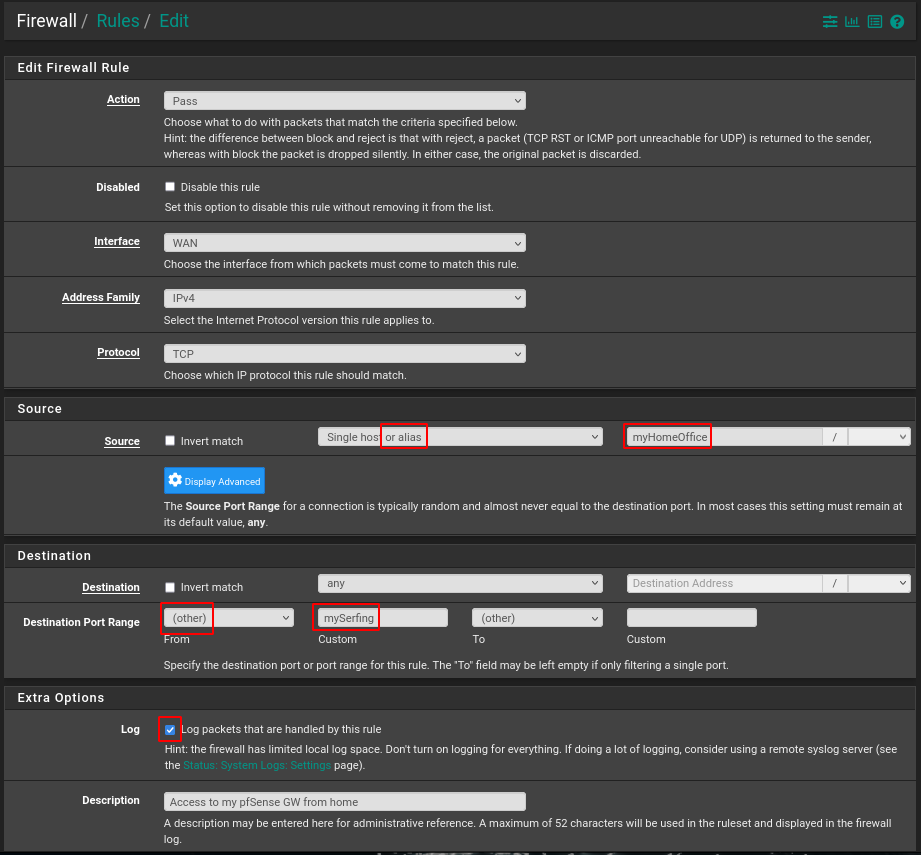The height and width of the screenshot is (855, 921).
Task: Open the Action dropdown set to Pass
Action: point(344,101)
